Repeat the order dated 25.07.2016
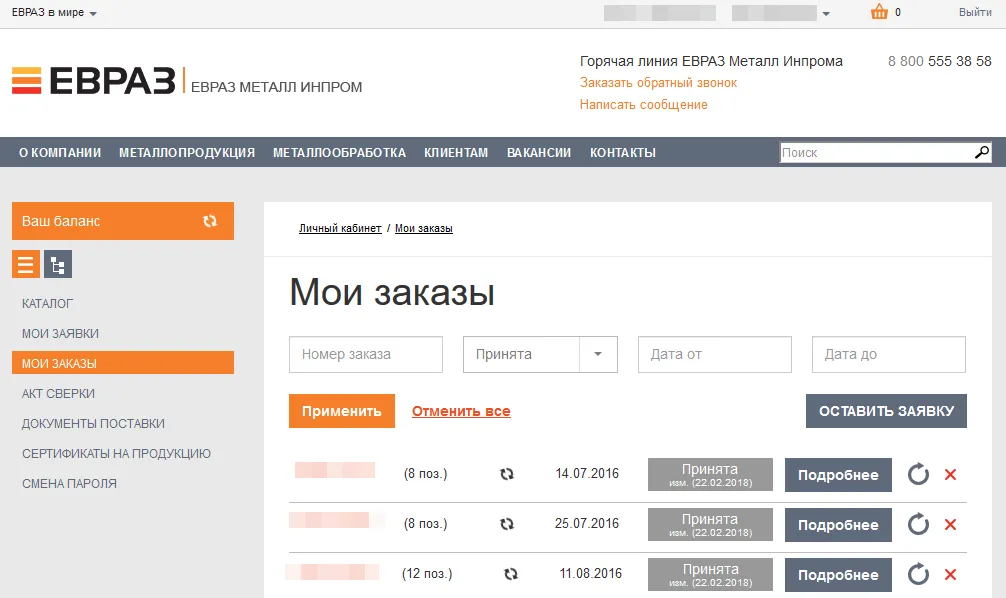The image size is (1006, 598). (x=918, y=524)
